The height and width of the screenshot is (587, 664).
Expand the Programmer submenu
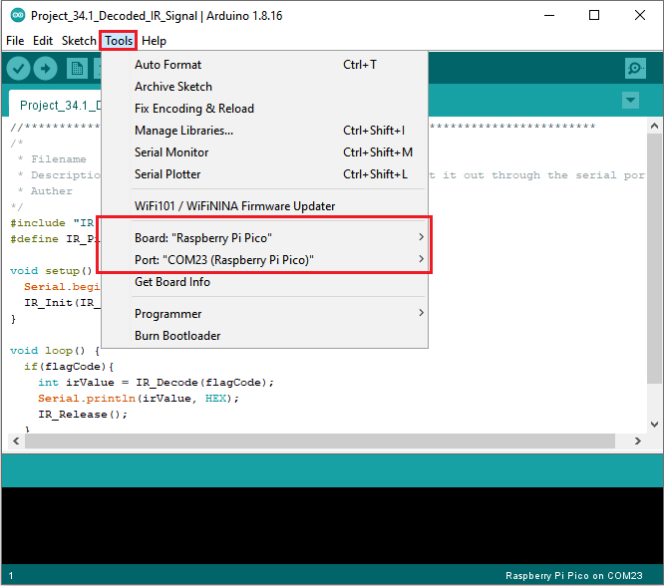tap(265, 314)
